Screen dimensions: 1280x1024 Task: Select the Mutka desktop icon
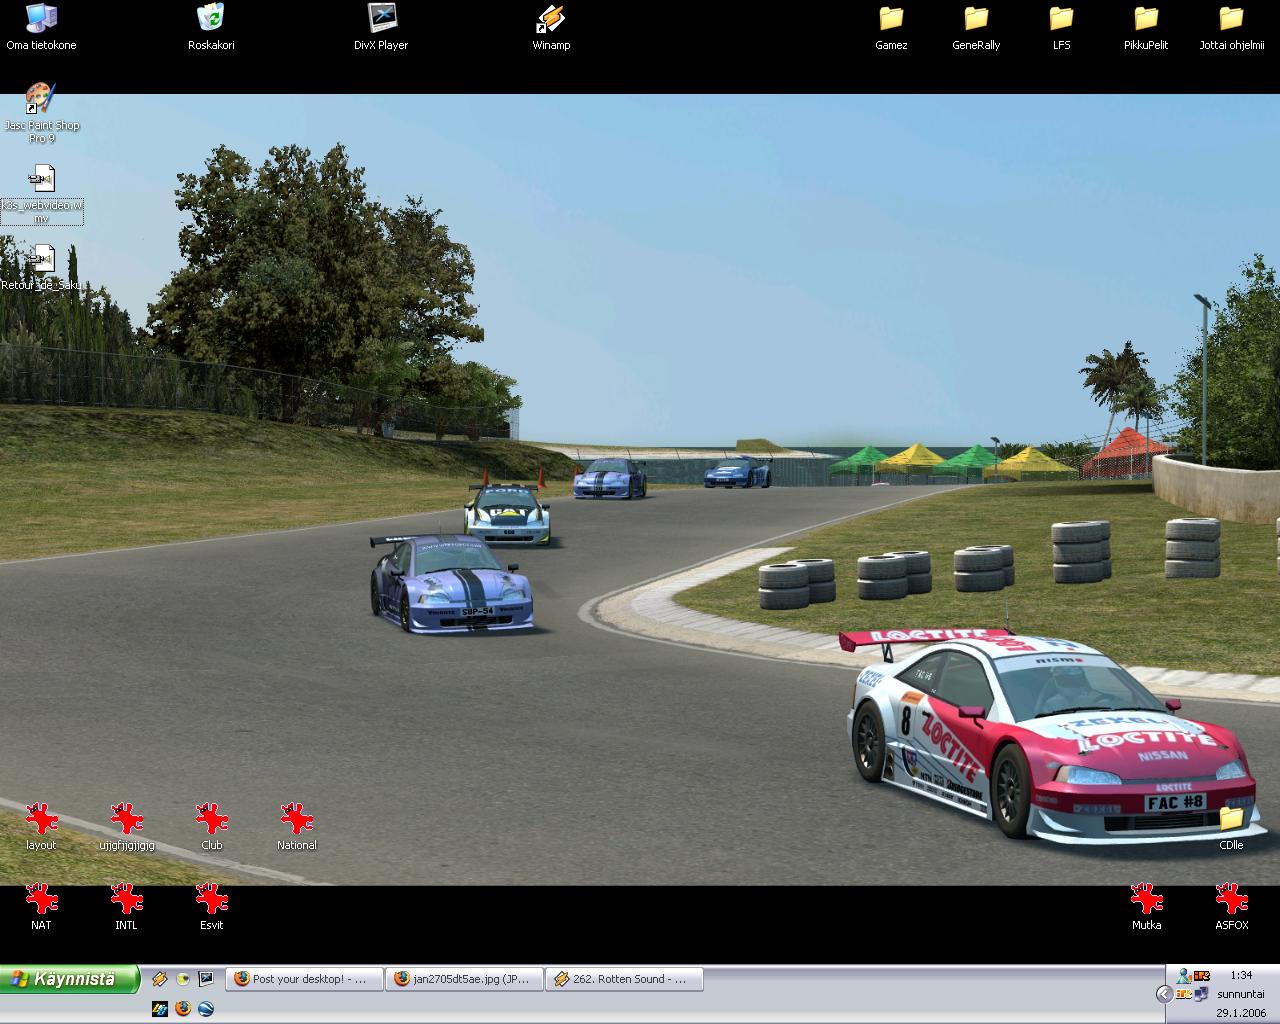[1146, 907]
